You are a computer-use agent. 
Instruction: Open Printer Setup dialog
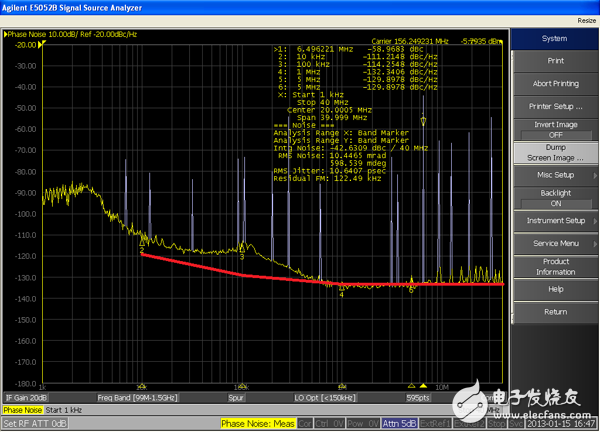(554, 106)
